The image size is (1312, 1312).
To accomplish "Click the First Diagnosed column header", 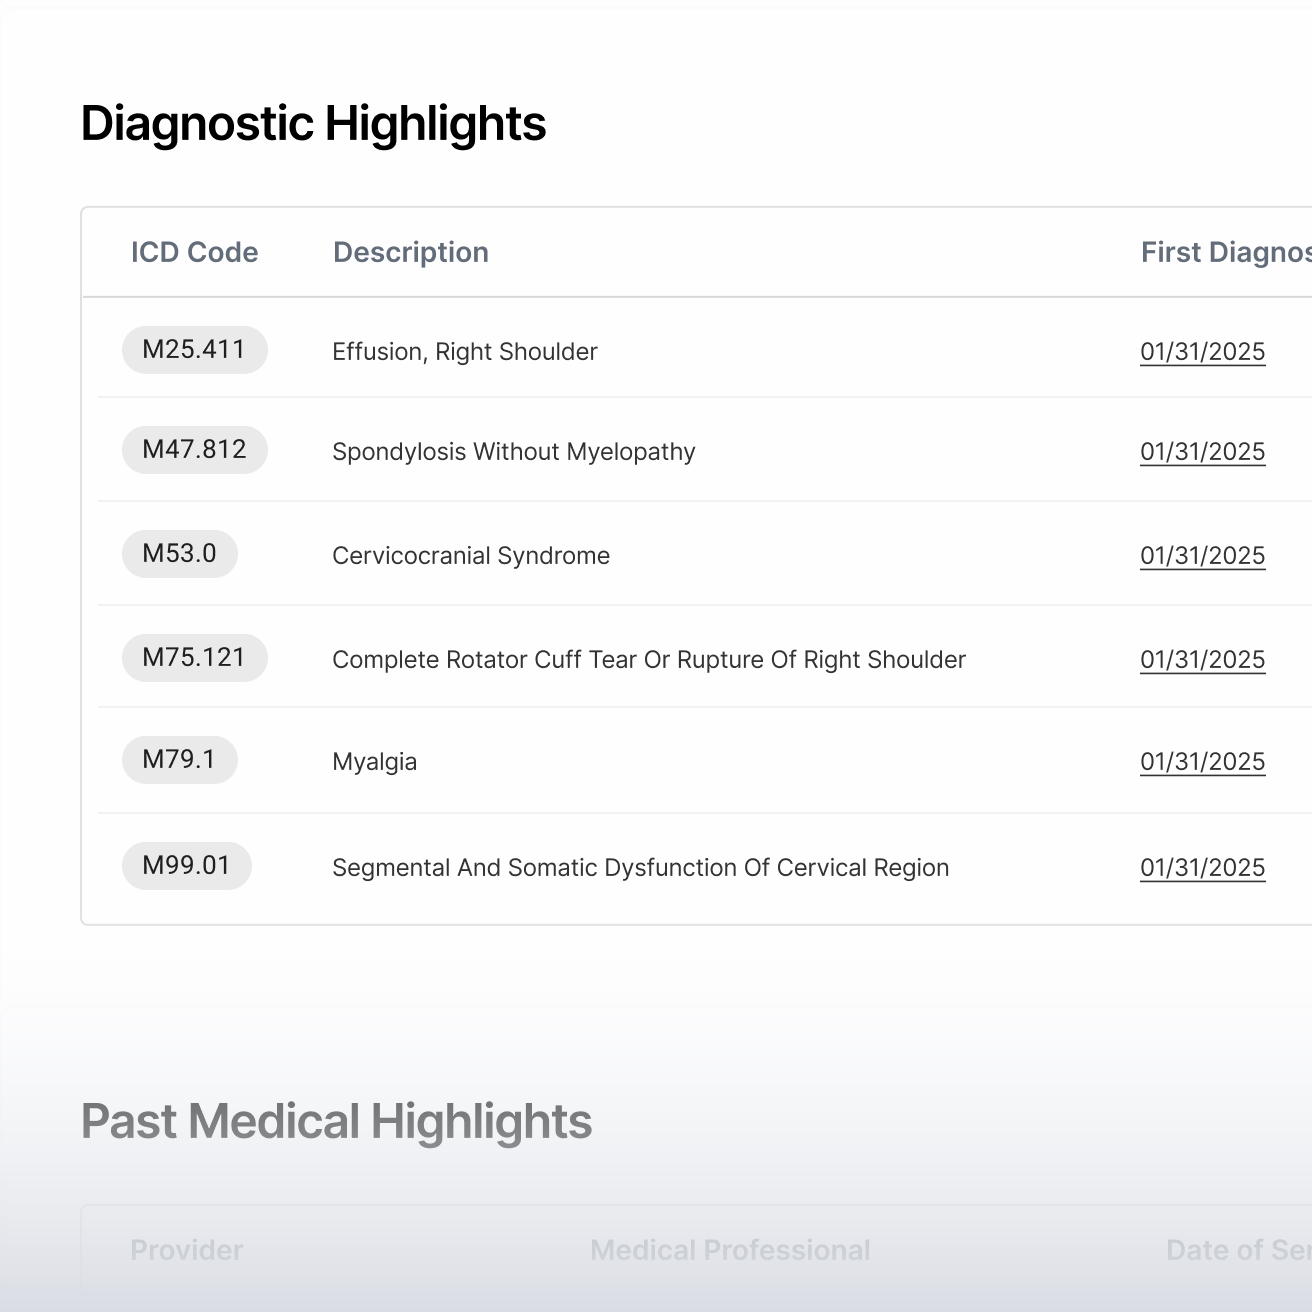I will [1225, 252].
